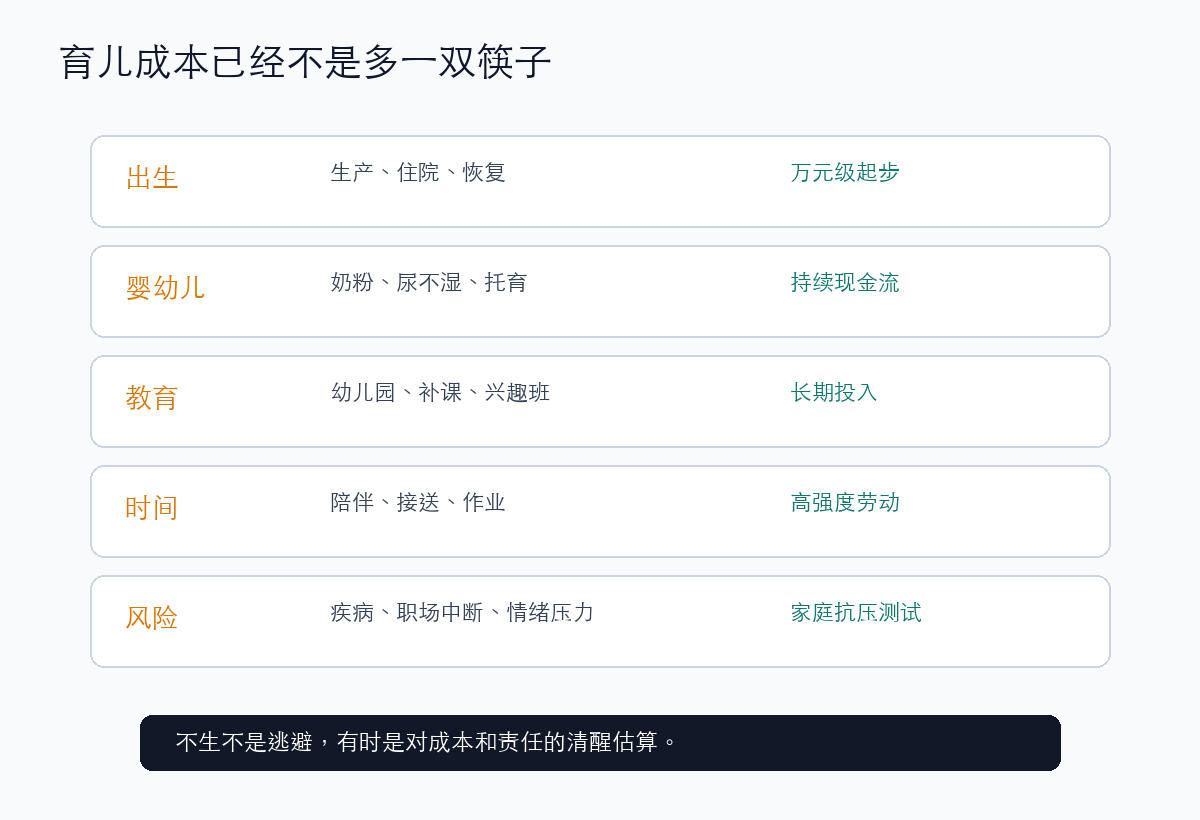
Task: Select the 风险 row heading
Action: 152,618
